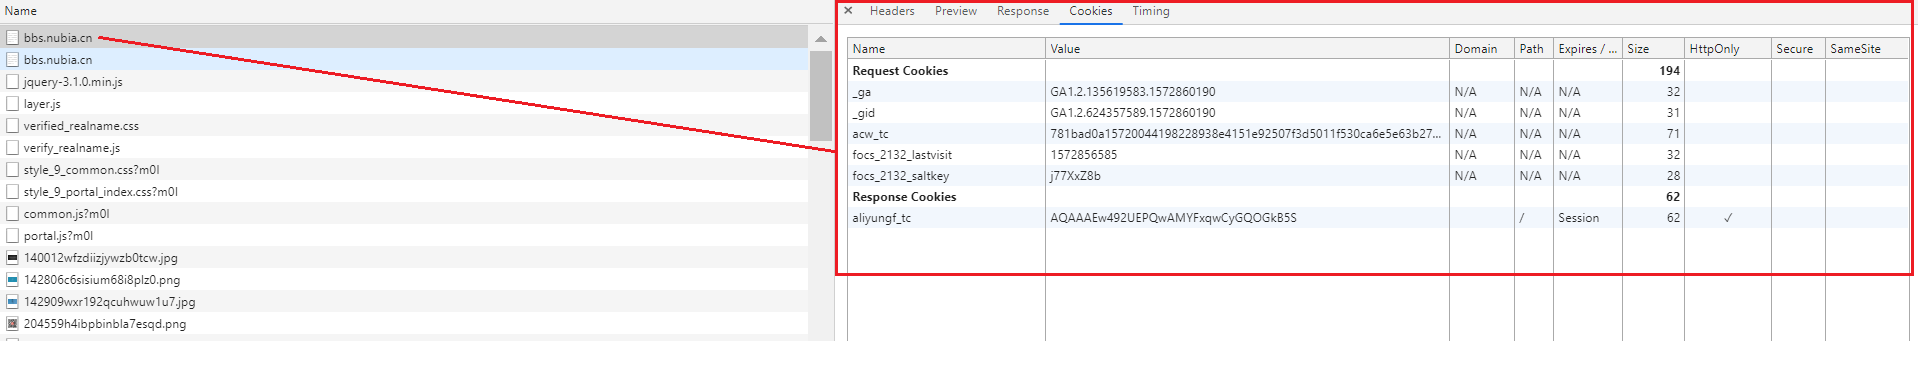Screen dimensions: 1920x365
Task: Sort cookies by Value column
Action: click(x=1247, y=48)
